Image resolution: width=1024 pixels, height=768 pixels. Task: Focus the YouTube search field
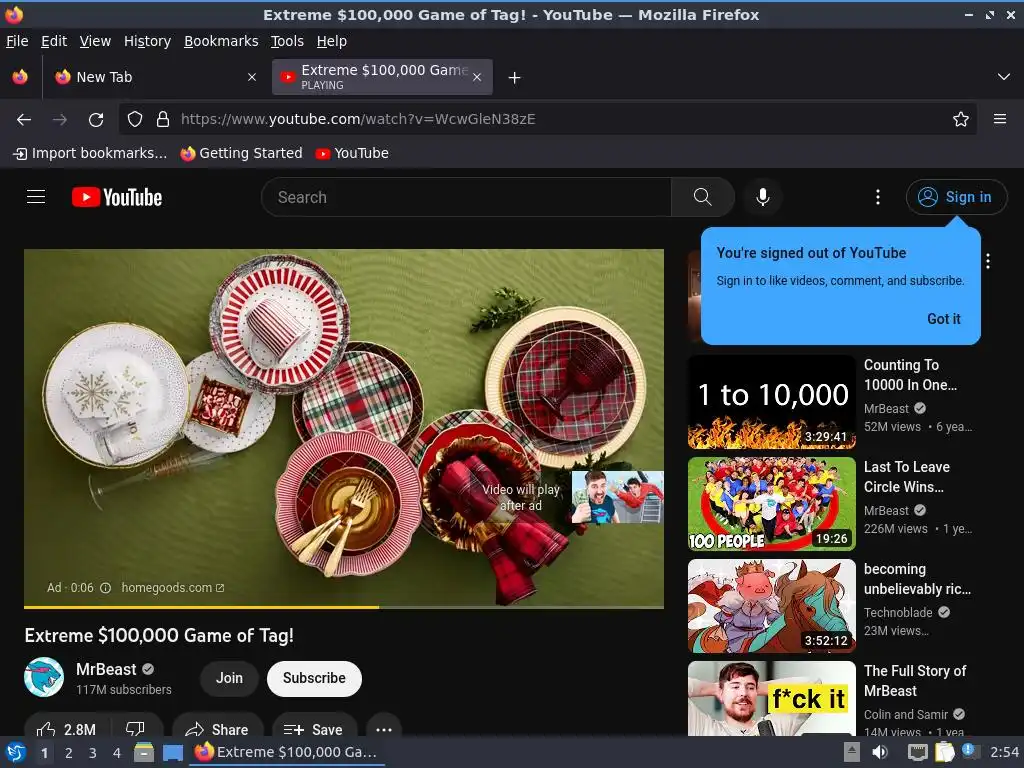coord(466,197)
